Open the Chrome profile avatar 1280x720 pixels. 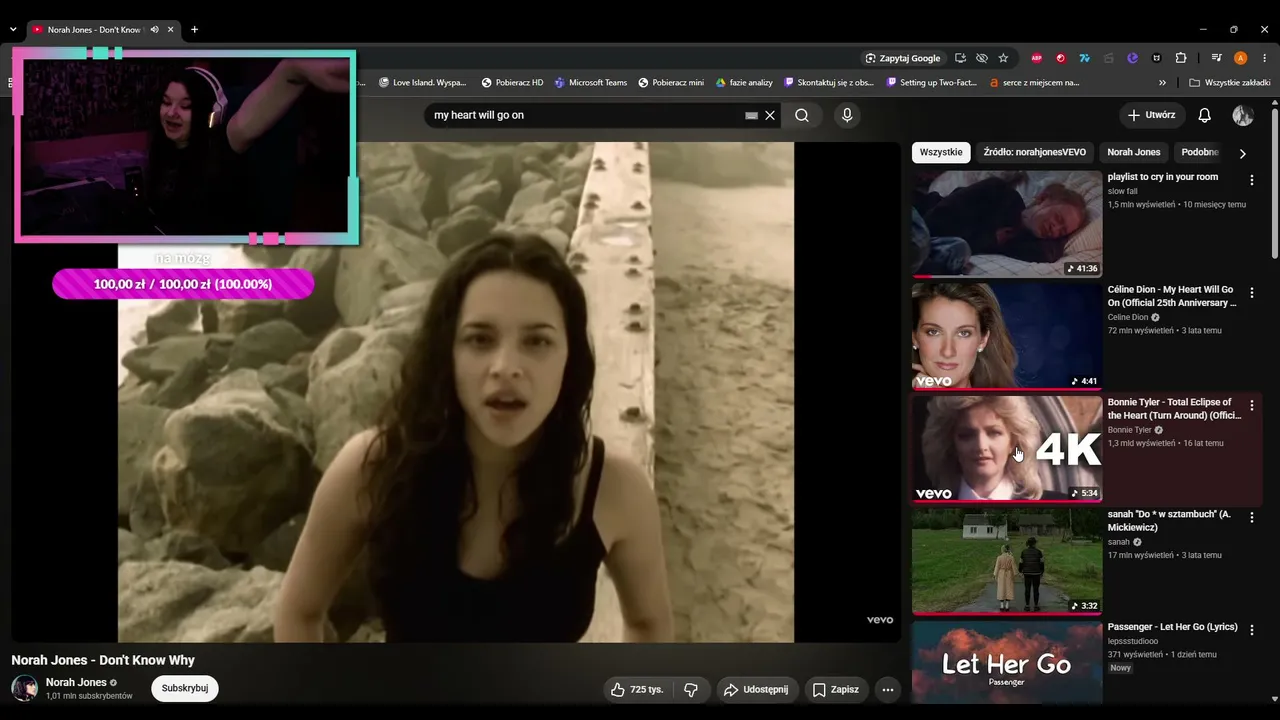pos(1241,58)
